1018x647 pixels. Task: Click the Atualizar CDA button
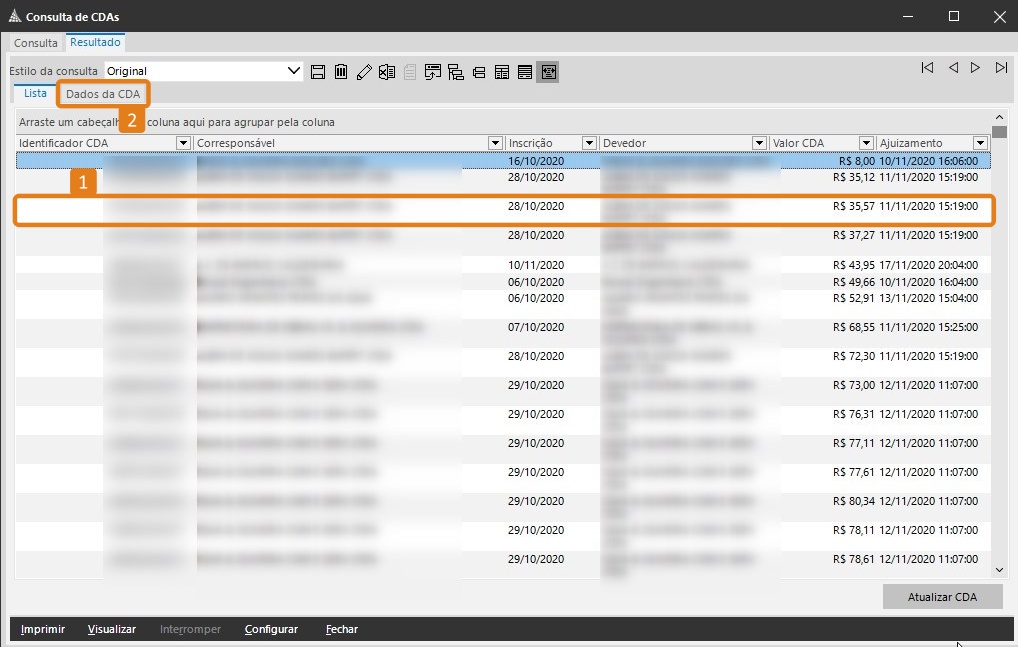coord(942,597)
